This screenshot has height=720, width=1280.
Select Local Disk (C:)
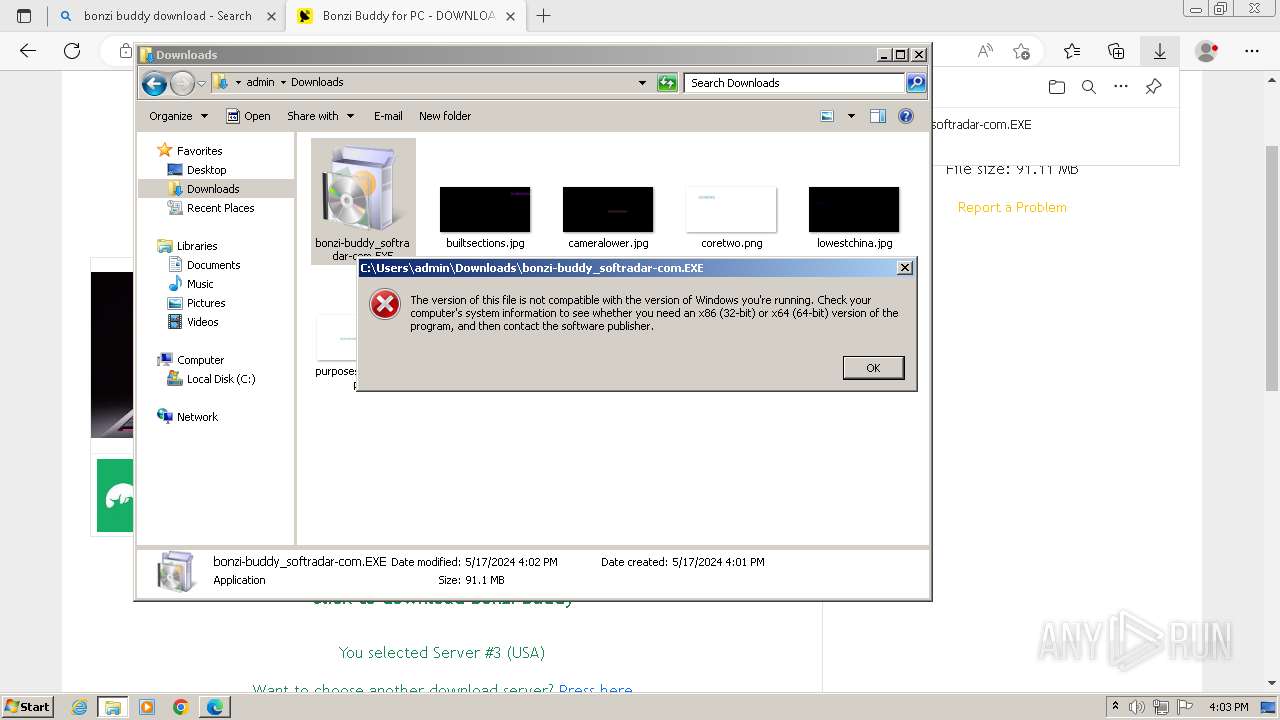[x=221, y=379]
